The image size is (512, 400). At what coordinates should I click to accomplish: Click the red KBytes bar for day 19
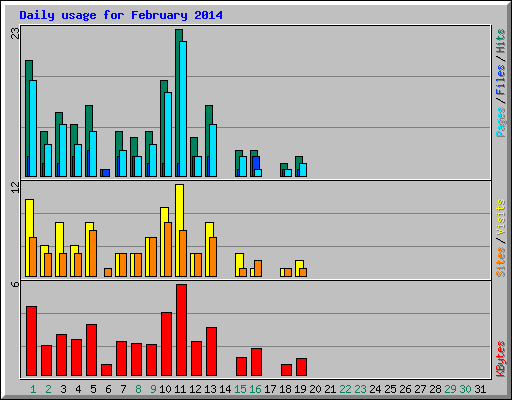[x=301, y=367]
